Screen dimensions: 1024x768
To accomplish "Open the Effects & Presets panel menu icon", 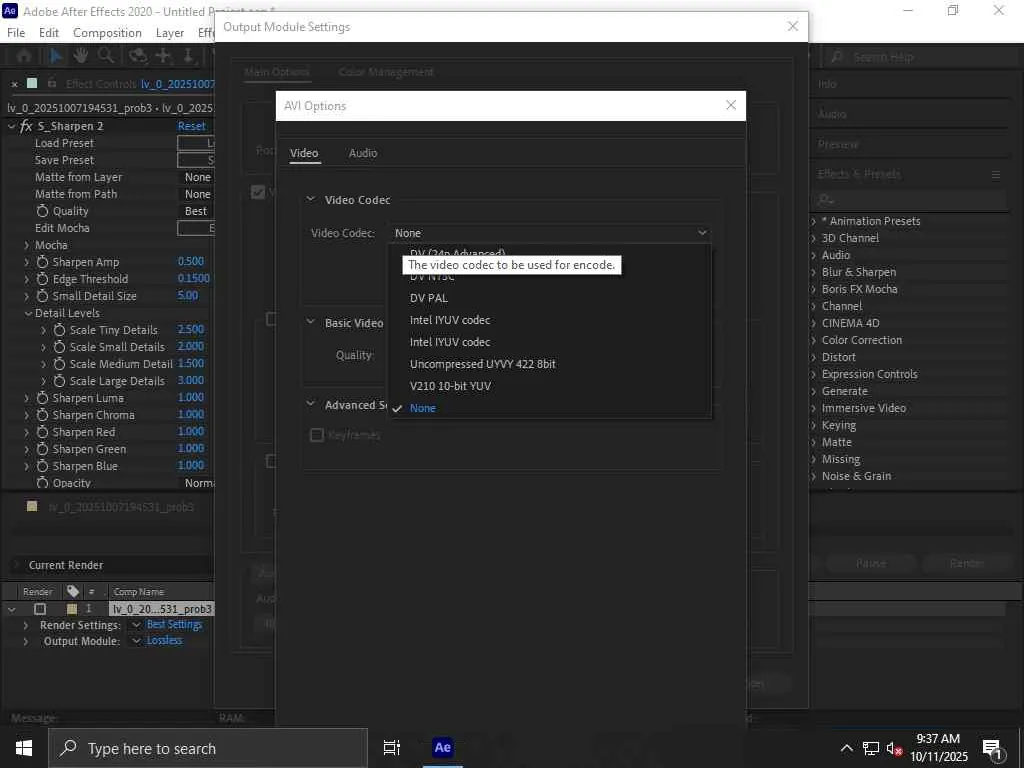I will pyautogui.click(x=995, y=174).
